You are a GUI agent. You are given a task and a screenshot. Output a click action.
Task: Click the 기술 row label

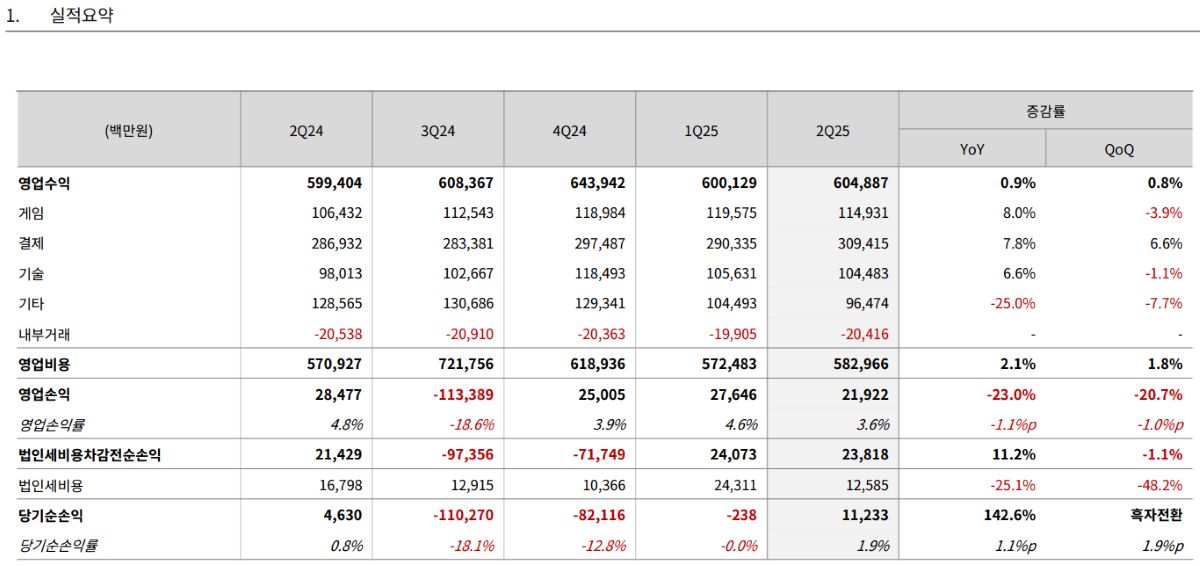click(x=31, y=273)
